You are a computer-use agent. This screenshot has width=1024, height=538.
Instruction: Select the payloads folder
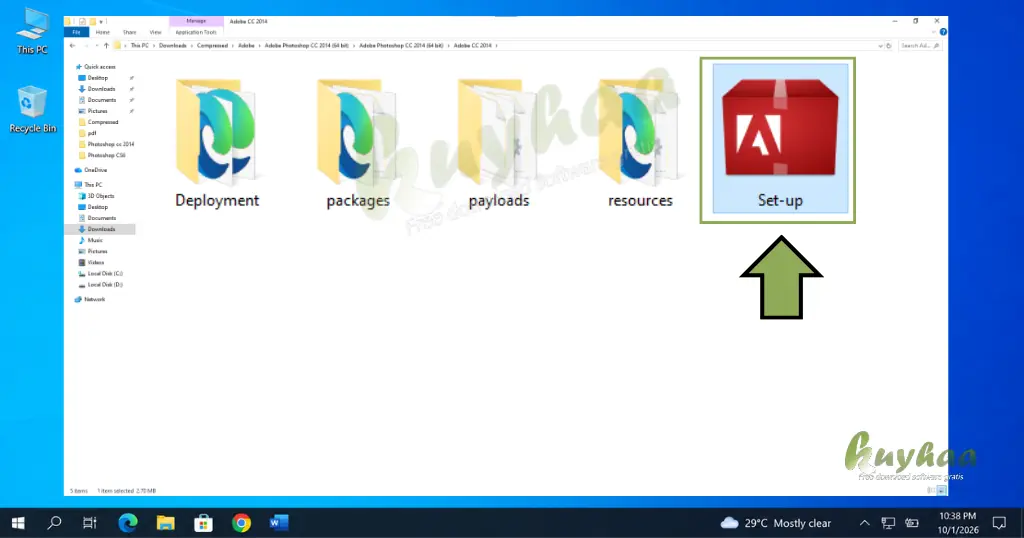tap(499, 144)
